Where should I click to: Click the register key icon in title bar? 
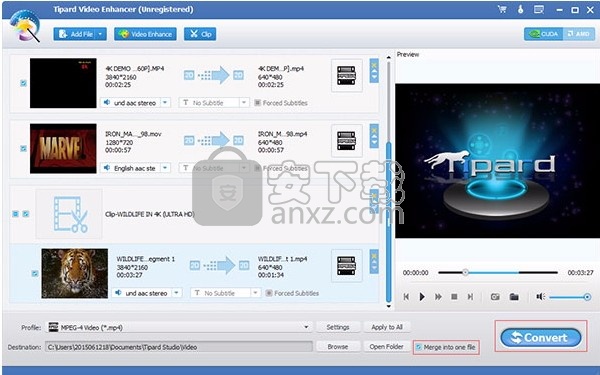(x=520, y=10)
